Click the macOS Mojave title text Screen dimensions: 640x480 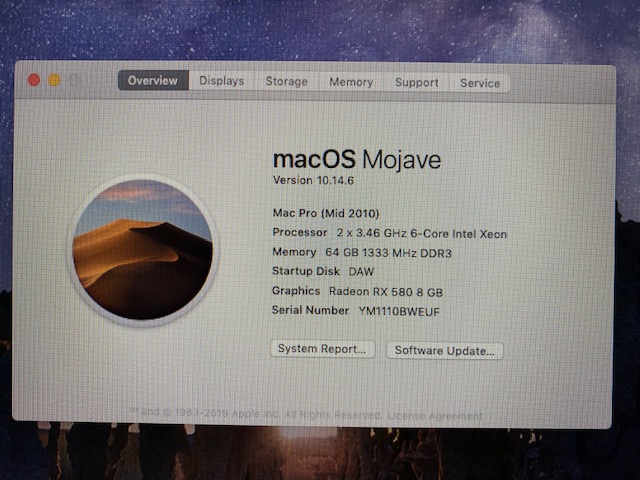pos(356,160)
